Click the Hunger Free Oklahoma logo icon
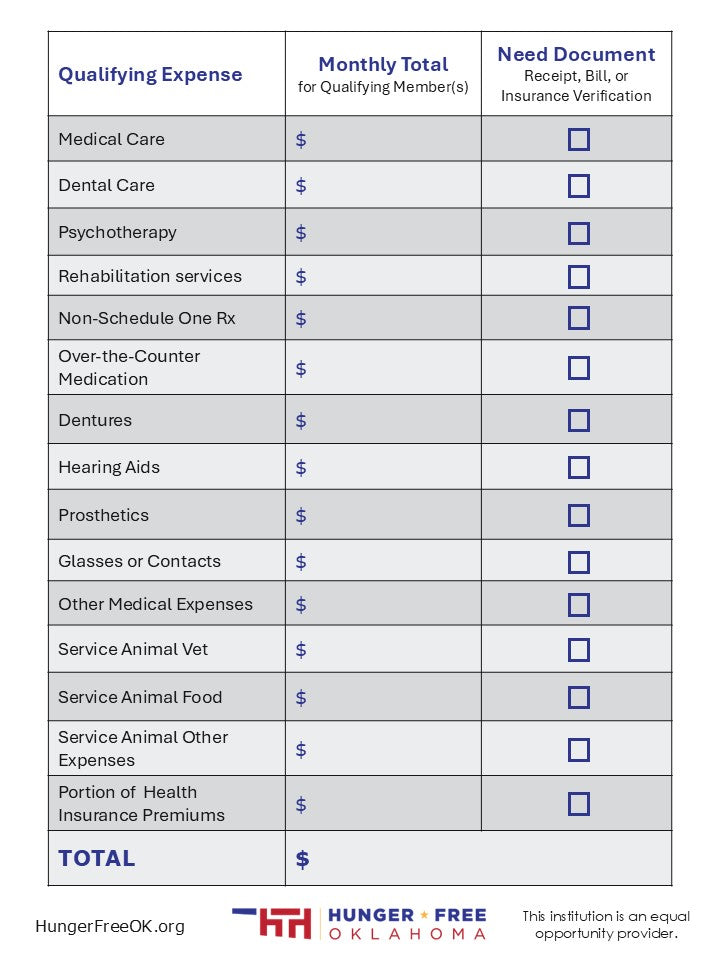 271,923
